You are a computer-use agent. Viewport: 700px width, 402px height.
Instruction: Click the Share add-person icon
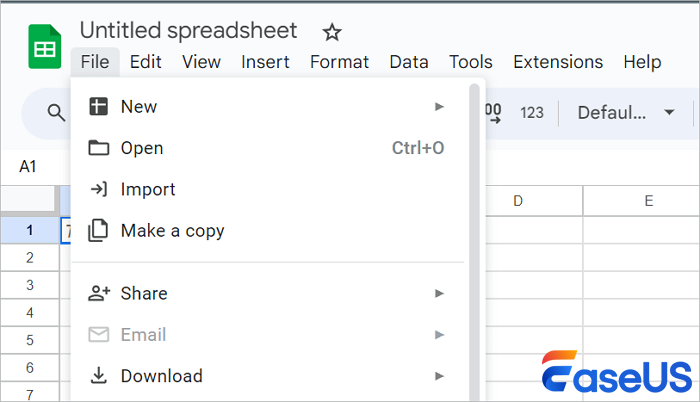click(x=99, y=293)
